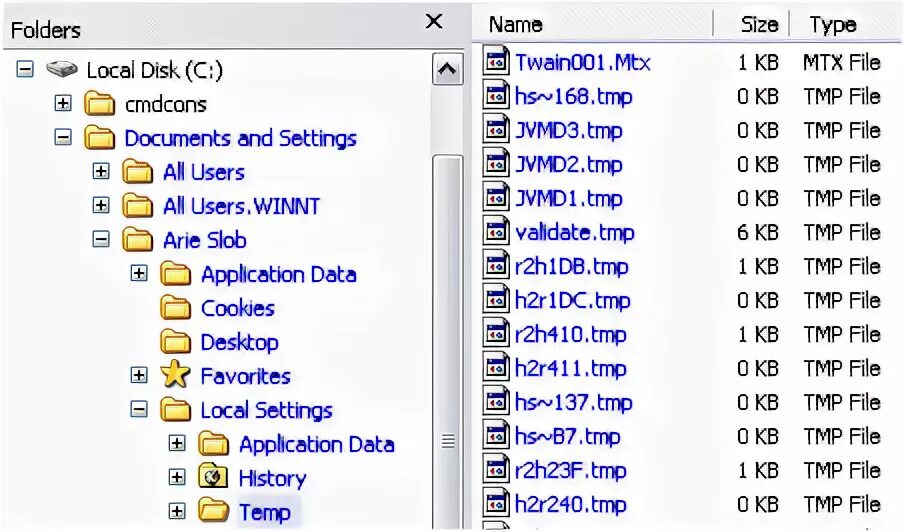Expand the History node
Viewport: 906px width, 532px height.
click(177, 477)
